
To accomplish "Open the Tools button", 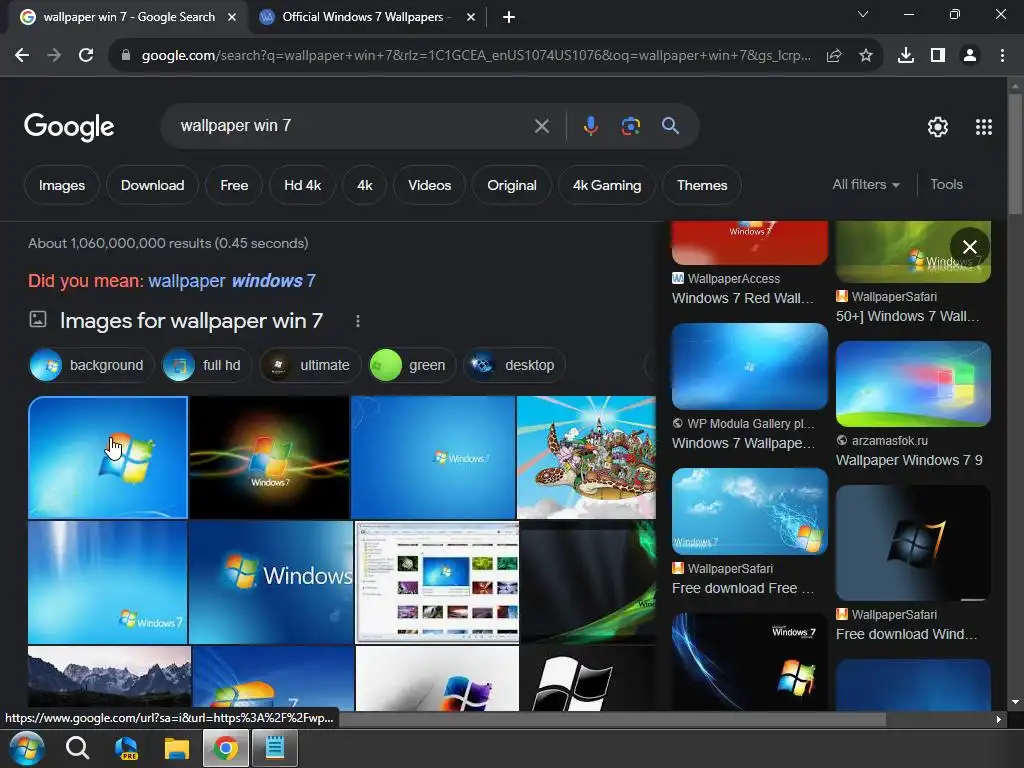I will [x=946, y=185].
